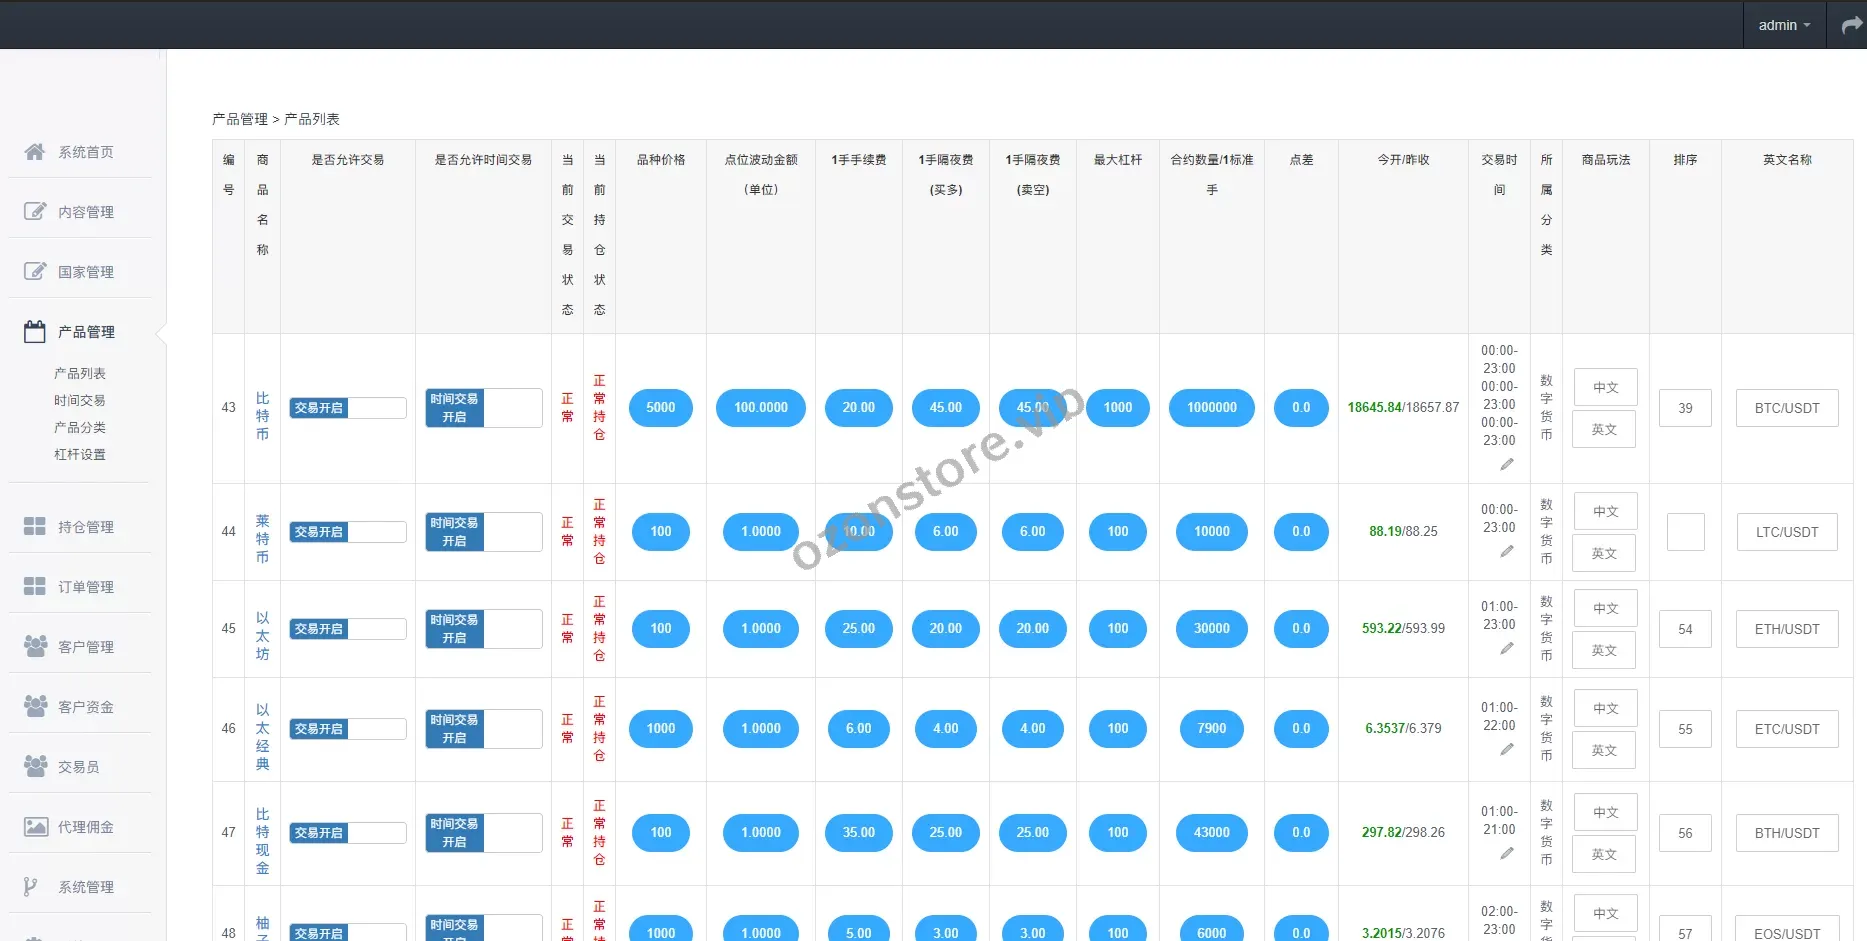Click 中文 button for BTC row
The height and width of the screenshot is (941, 1867).
pos(1605,388)
